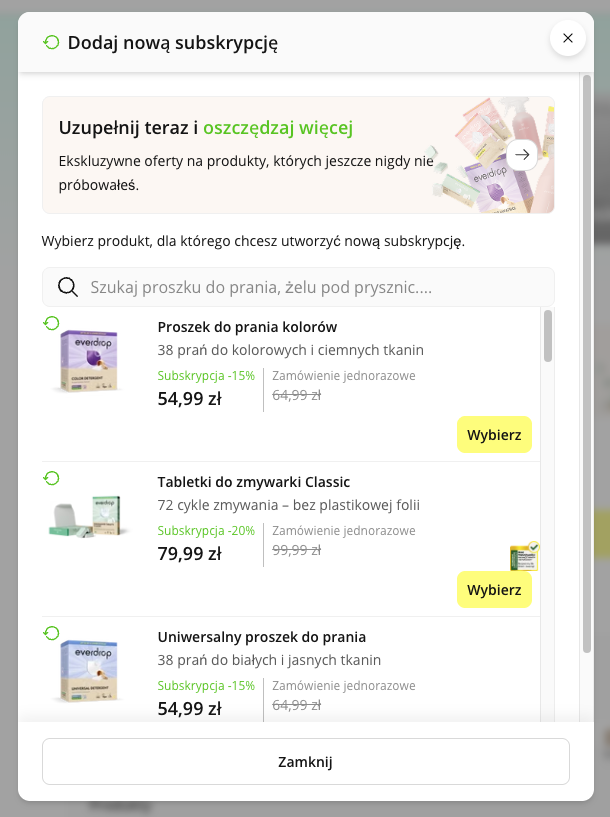Click subscription icon beside Tabletki do zmywarki Classic
610x817 pixels.
(51, 478)
